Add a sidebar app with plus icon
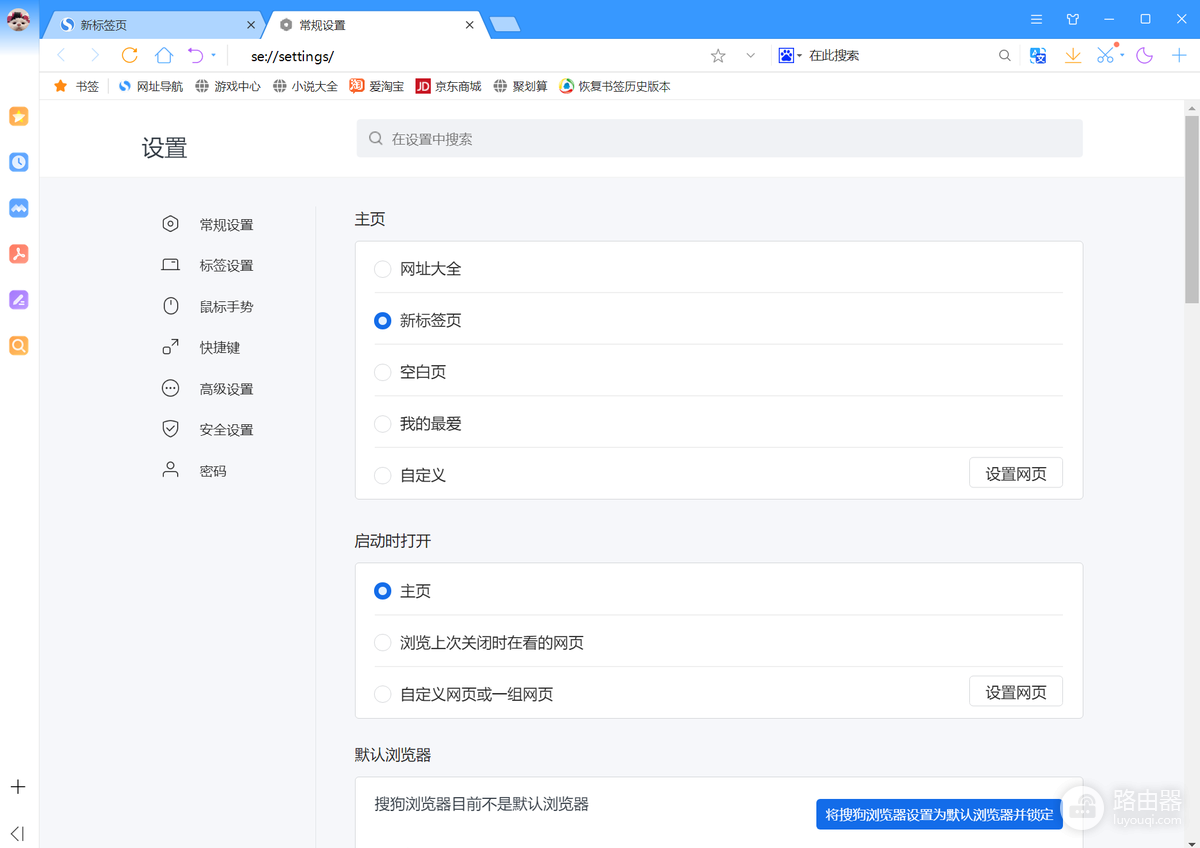This screenshot has width=1200, height=848. (18, 787)
